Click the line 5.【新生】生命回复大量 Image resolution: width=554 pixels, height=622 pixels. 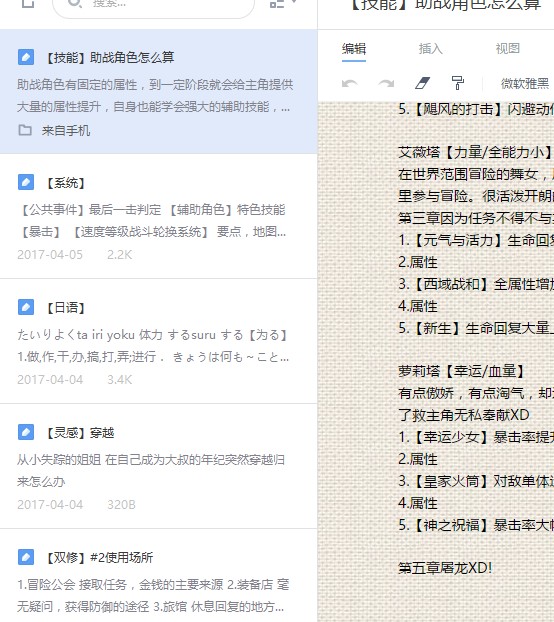476,328
